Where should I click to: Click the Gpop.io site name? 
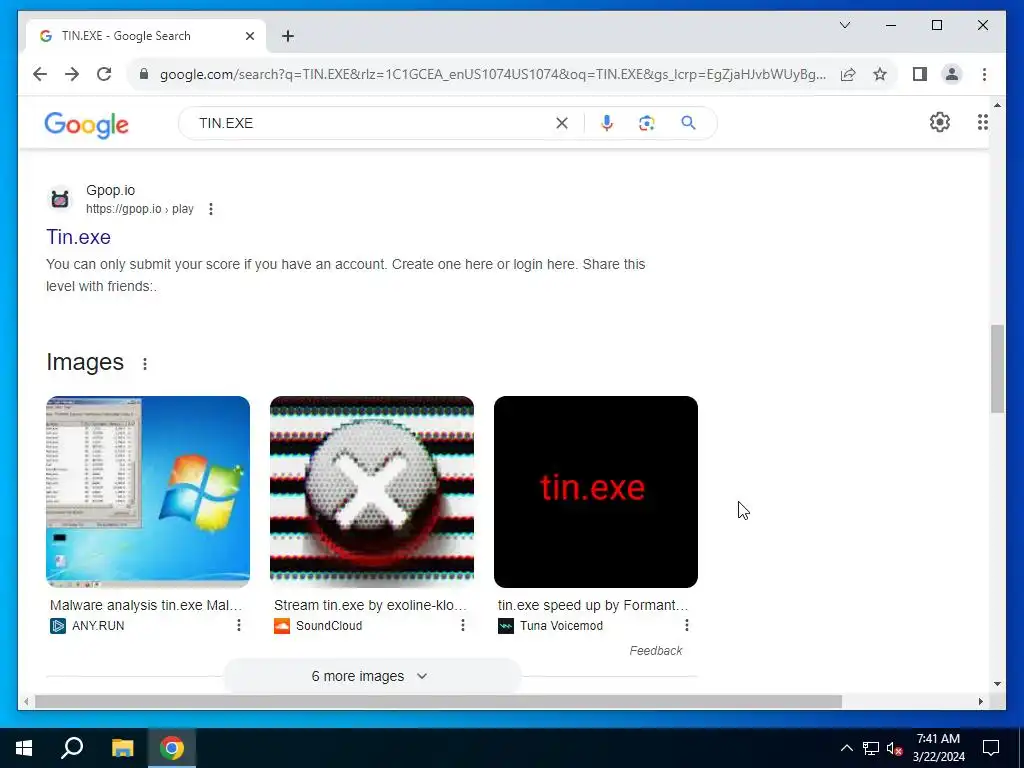pos(110,190)
